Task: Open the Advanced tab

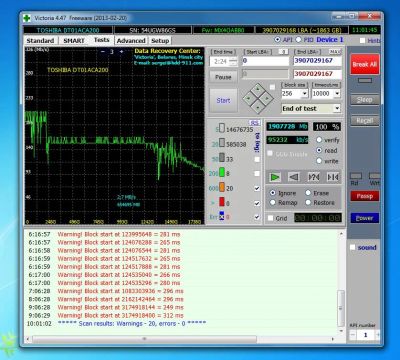Action: coord(131,40)
